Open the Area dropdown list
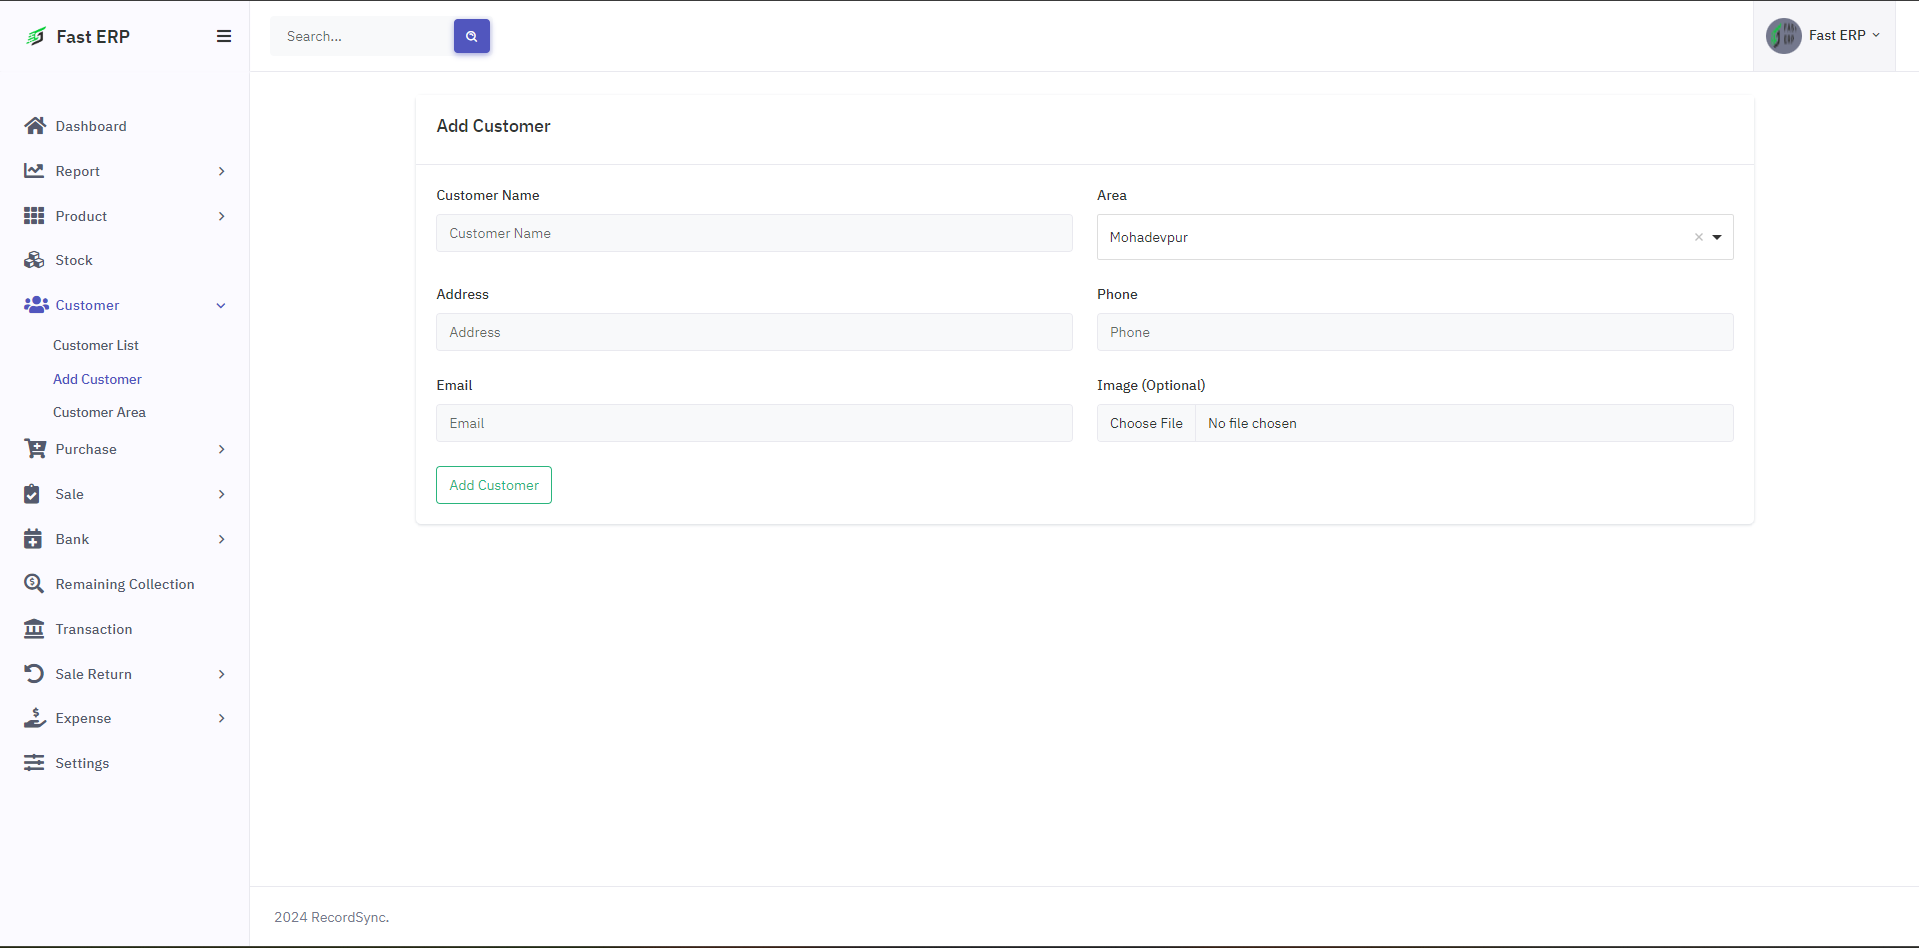Screen dimensions: 1919x948 tap(1717, 238)
